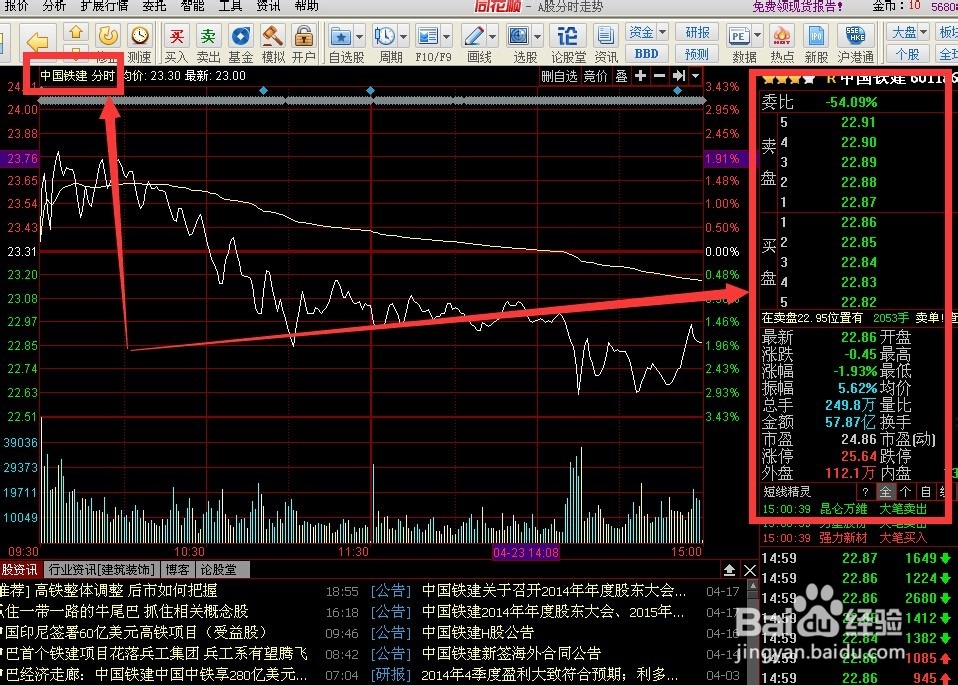The height and width of the screenshot is (685, 958).
Task: Open the 帮助 menu
Action: pyautogui.click(x=306, y=6)
